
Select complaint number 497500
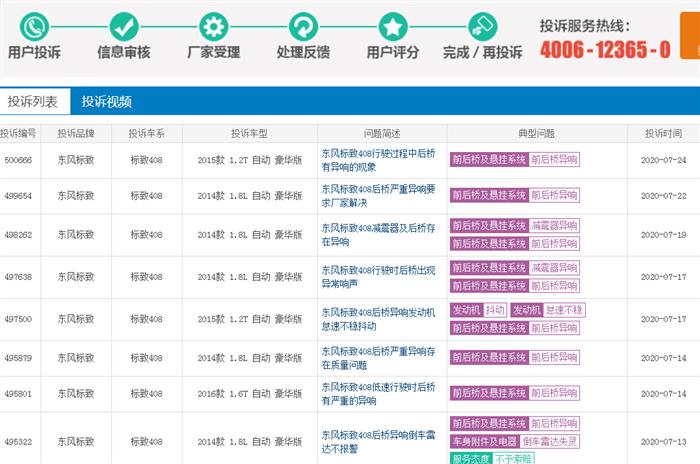(18, 319)
